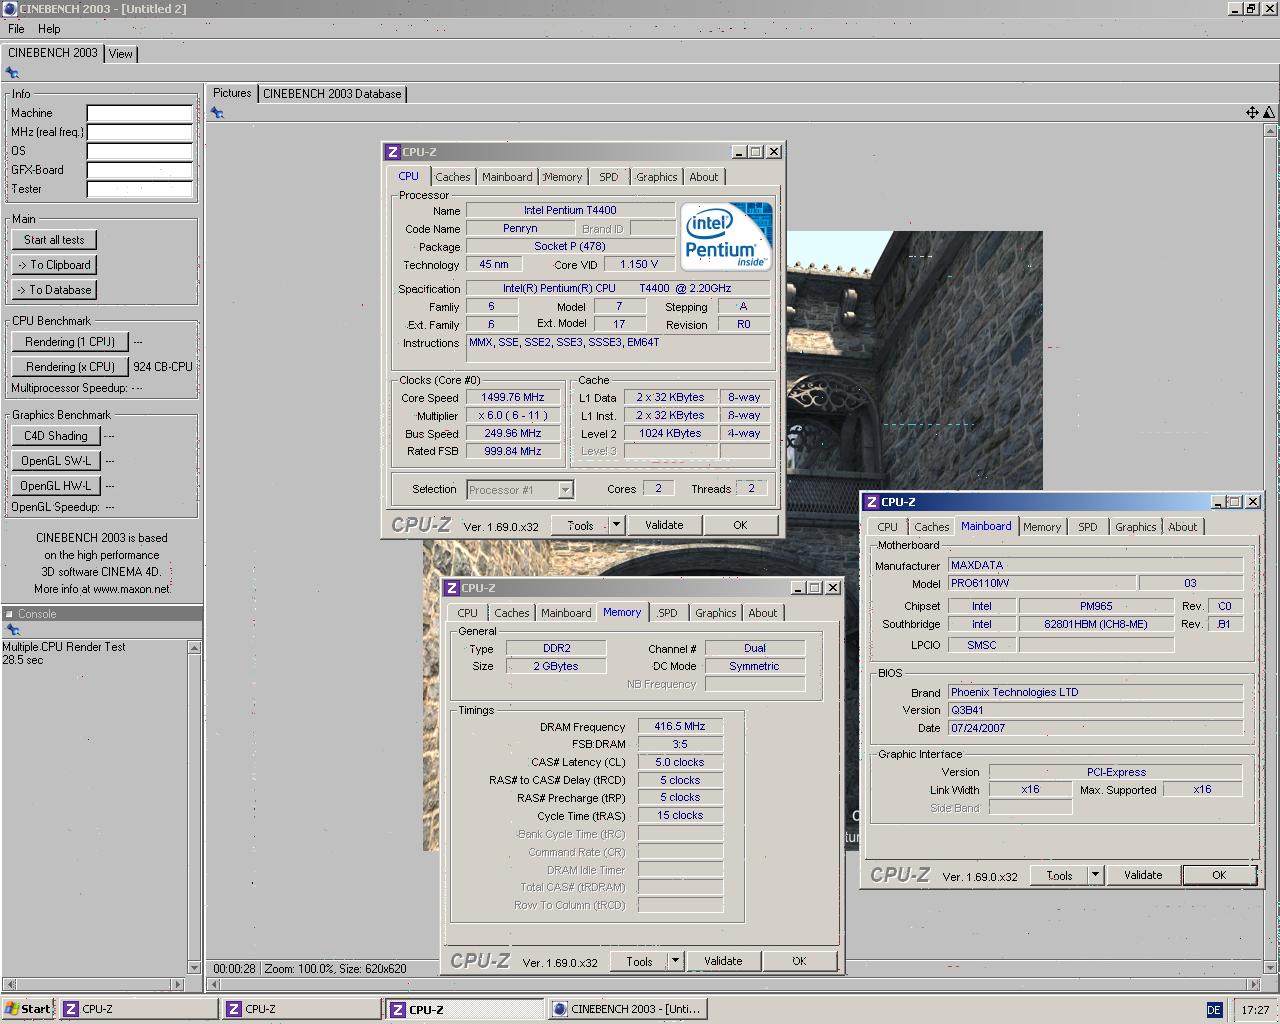Click CPU-Z title icon in CPU window
This screenshot has width=1280, height=1024.
pos(393,152)
